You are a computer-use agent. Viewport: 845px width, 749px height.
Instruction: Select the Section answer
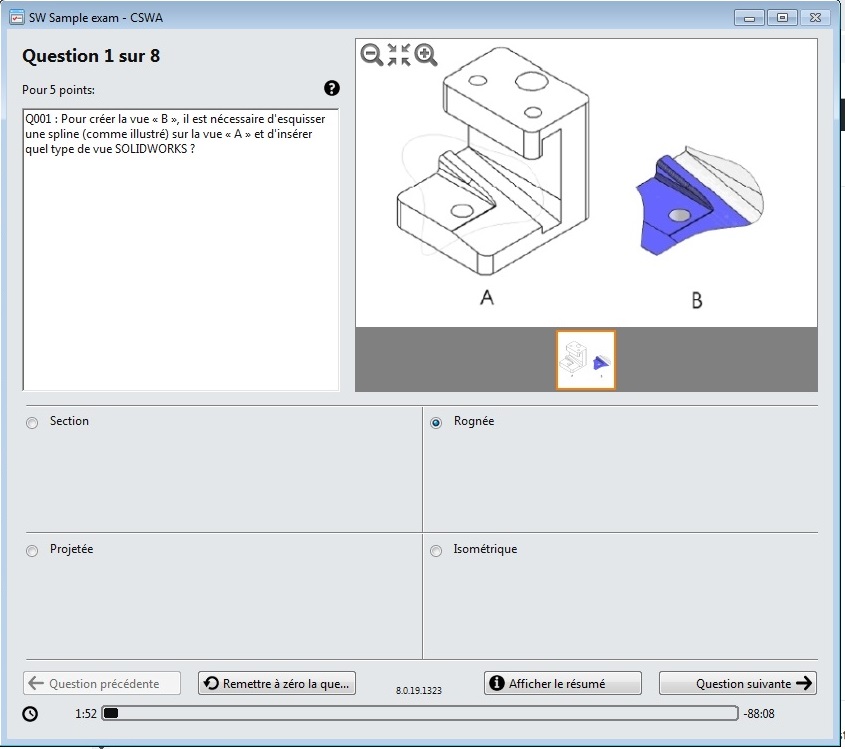point(32,422)
